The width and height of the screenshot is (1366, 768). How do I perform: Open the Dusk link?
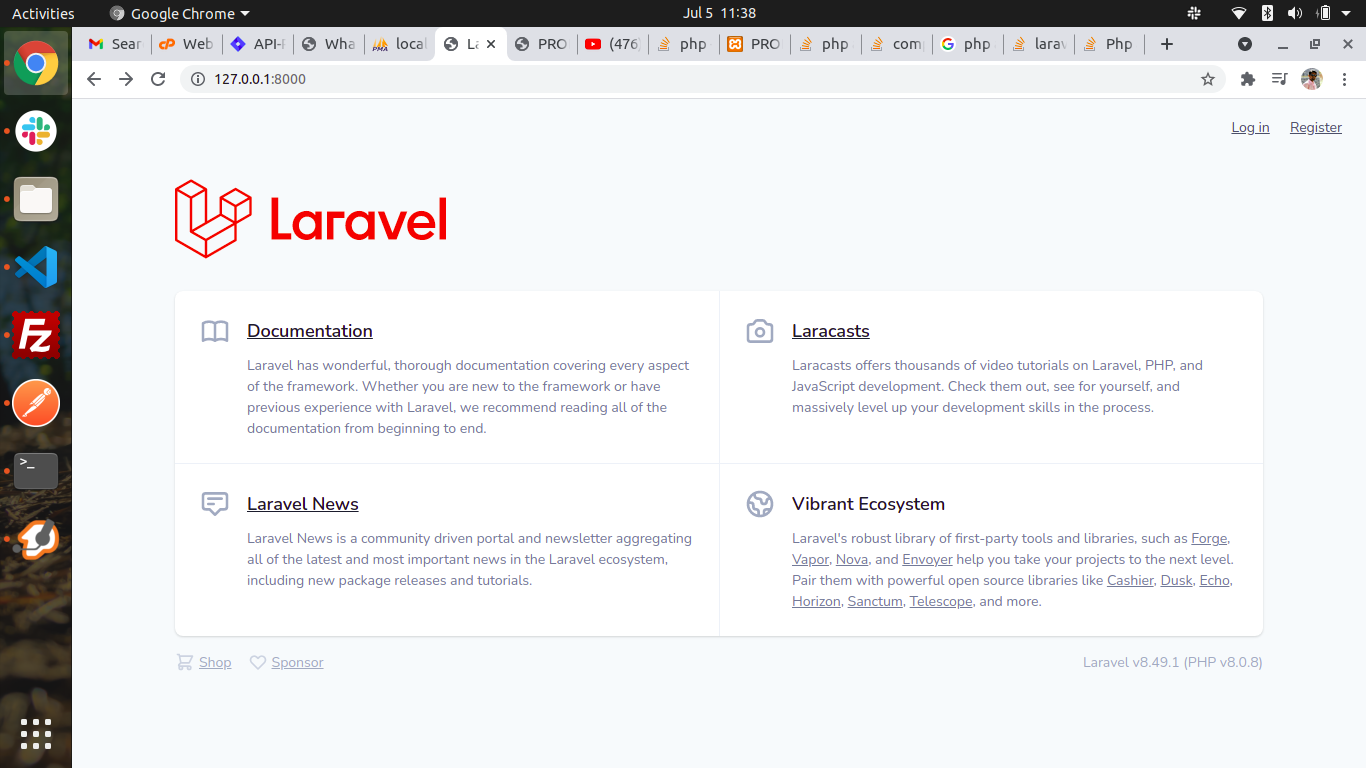click(x=1176, y=580)
